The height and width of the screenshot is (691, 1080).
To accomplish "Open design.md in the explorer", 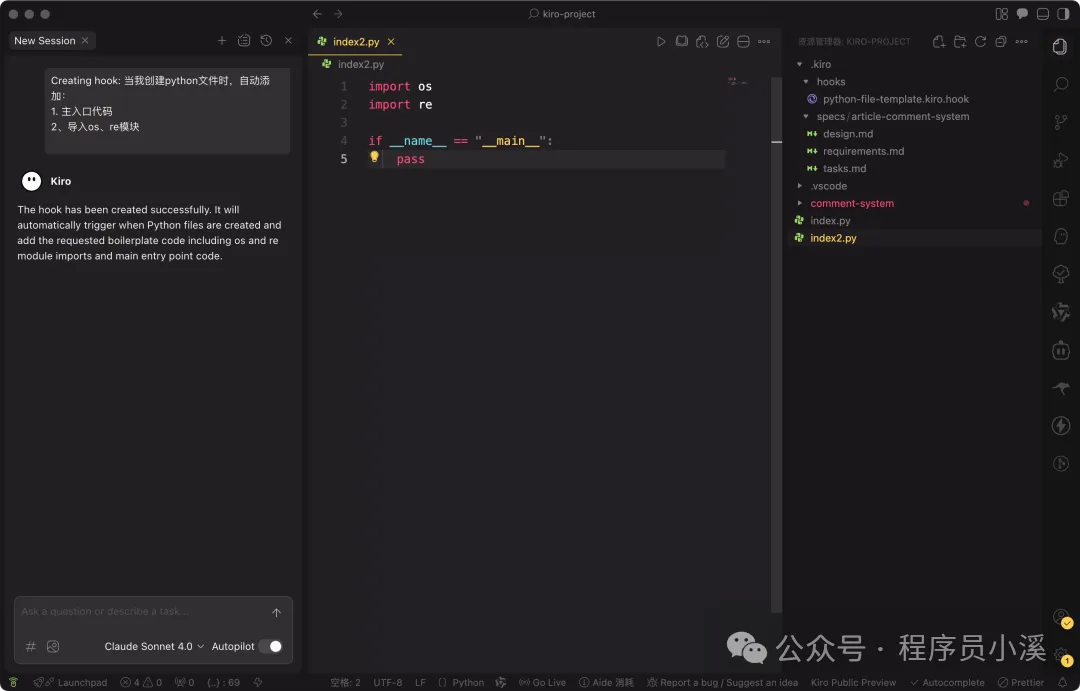I will [848, 134].
